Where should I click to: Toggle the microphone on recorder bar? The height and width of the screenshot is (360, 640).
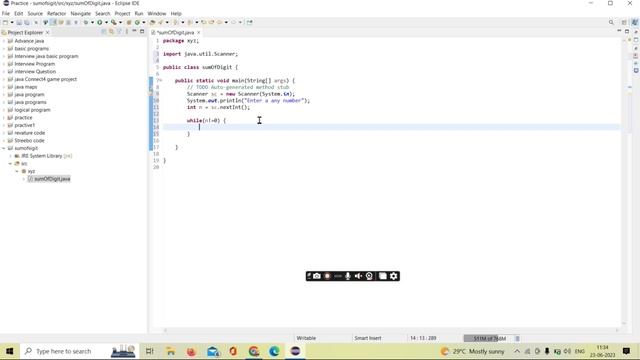(348, 276)
